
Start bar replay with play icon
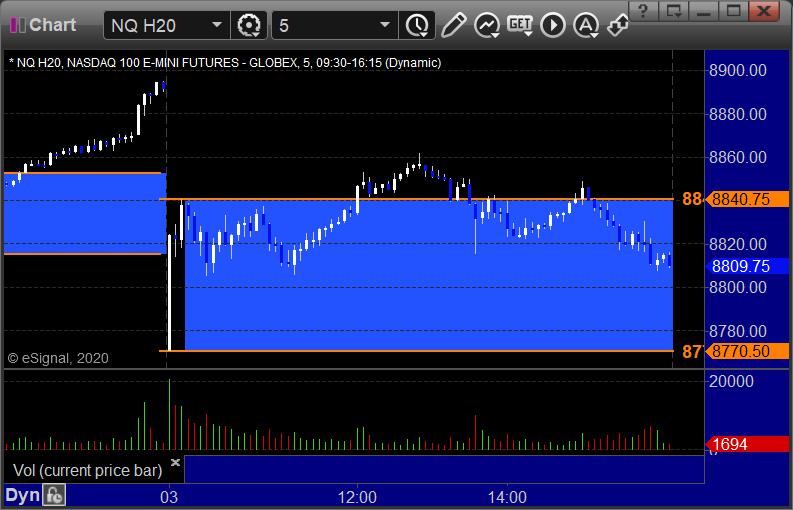pyautogui.click(x=553, y=25)
